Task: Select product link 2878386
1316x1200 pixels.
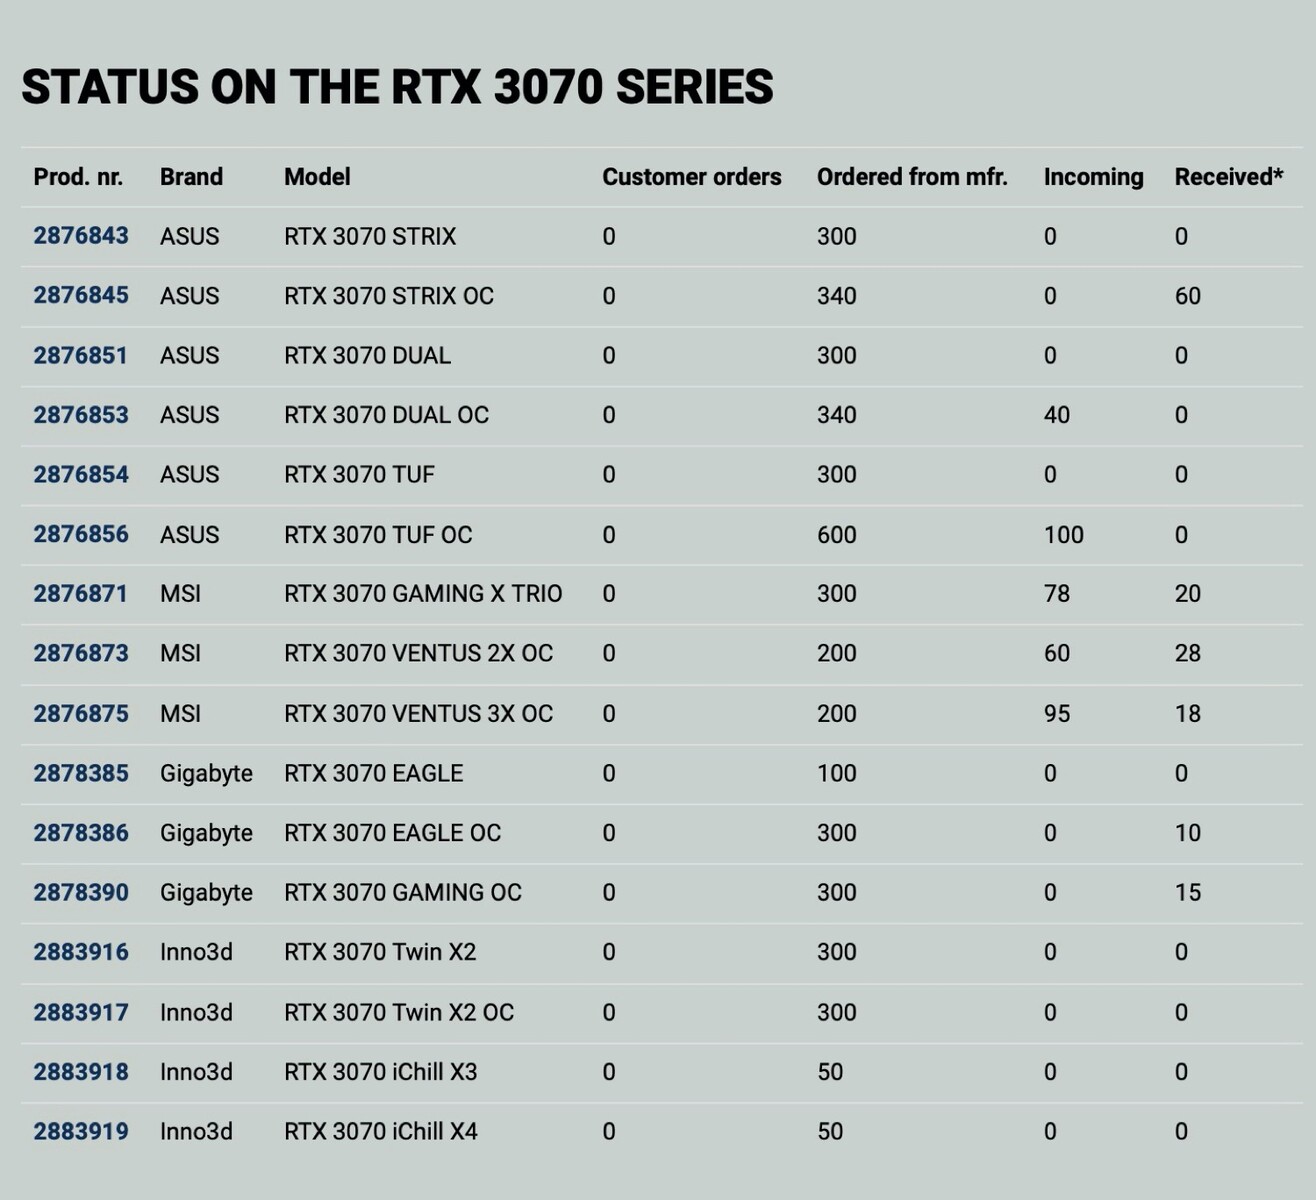Action: click(81, 833)
